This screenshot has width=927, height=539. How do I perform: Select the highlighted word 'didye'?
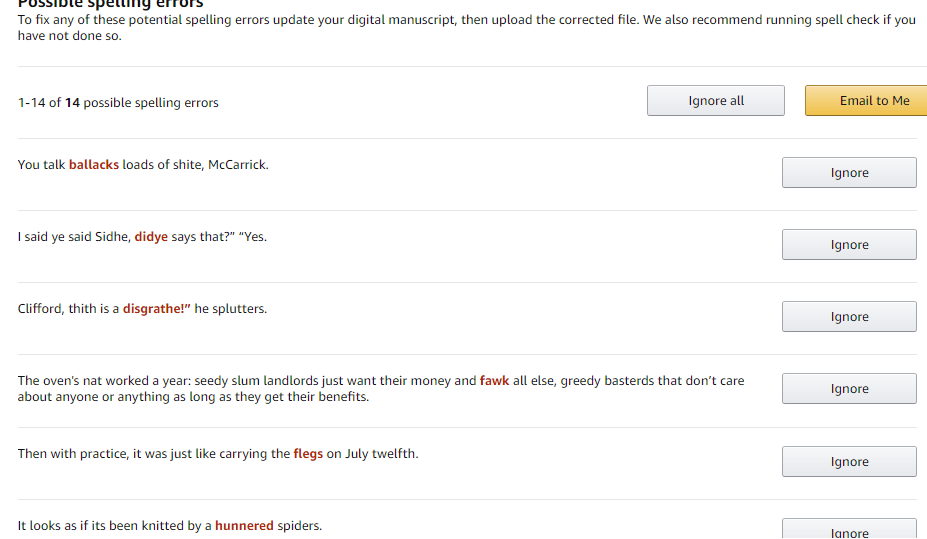pos(151,237)
